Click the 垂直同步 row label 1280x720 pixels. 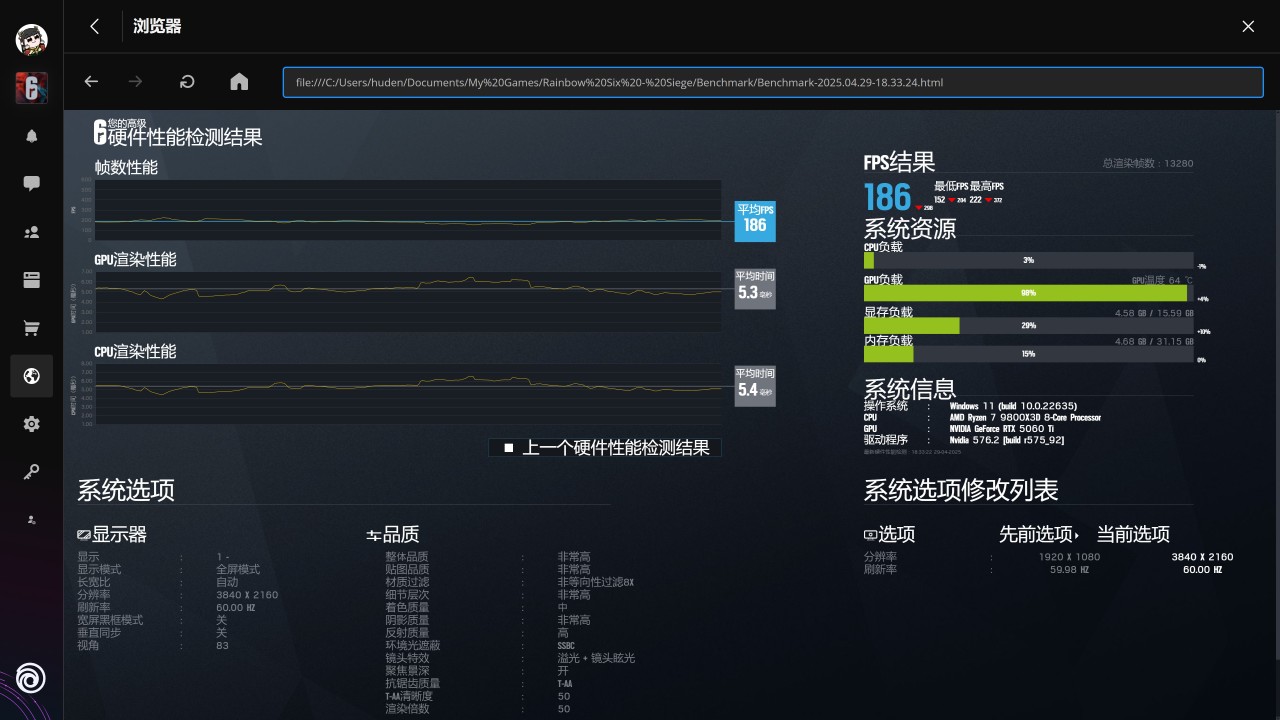99,633
